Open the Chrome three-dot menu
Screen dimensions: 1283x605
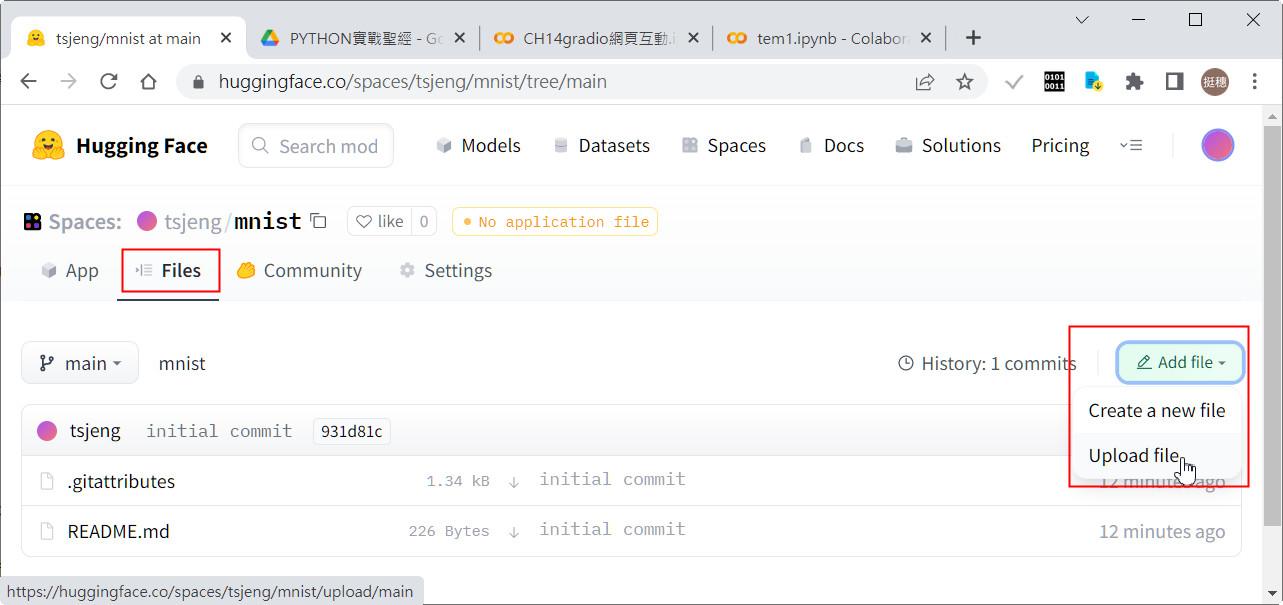tap(1254, 82)
